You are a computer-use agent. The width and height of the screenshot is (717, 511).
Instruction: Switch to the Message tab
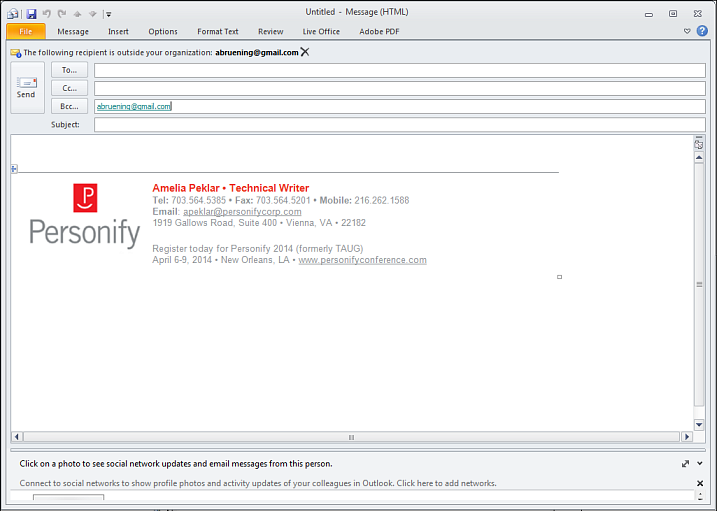tap(73, 32)
